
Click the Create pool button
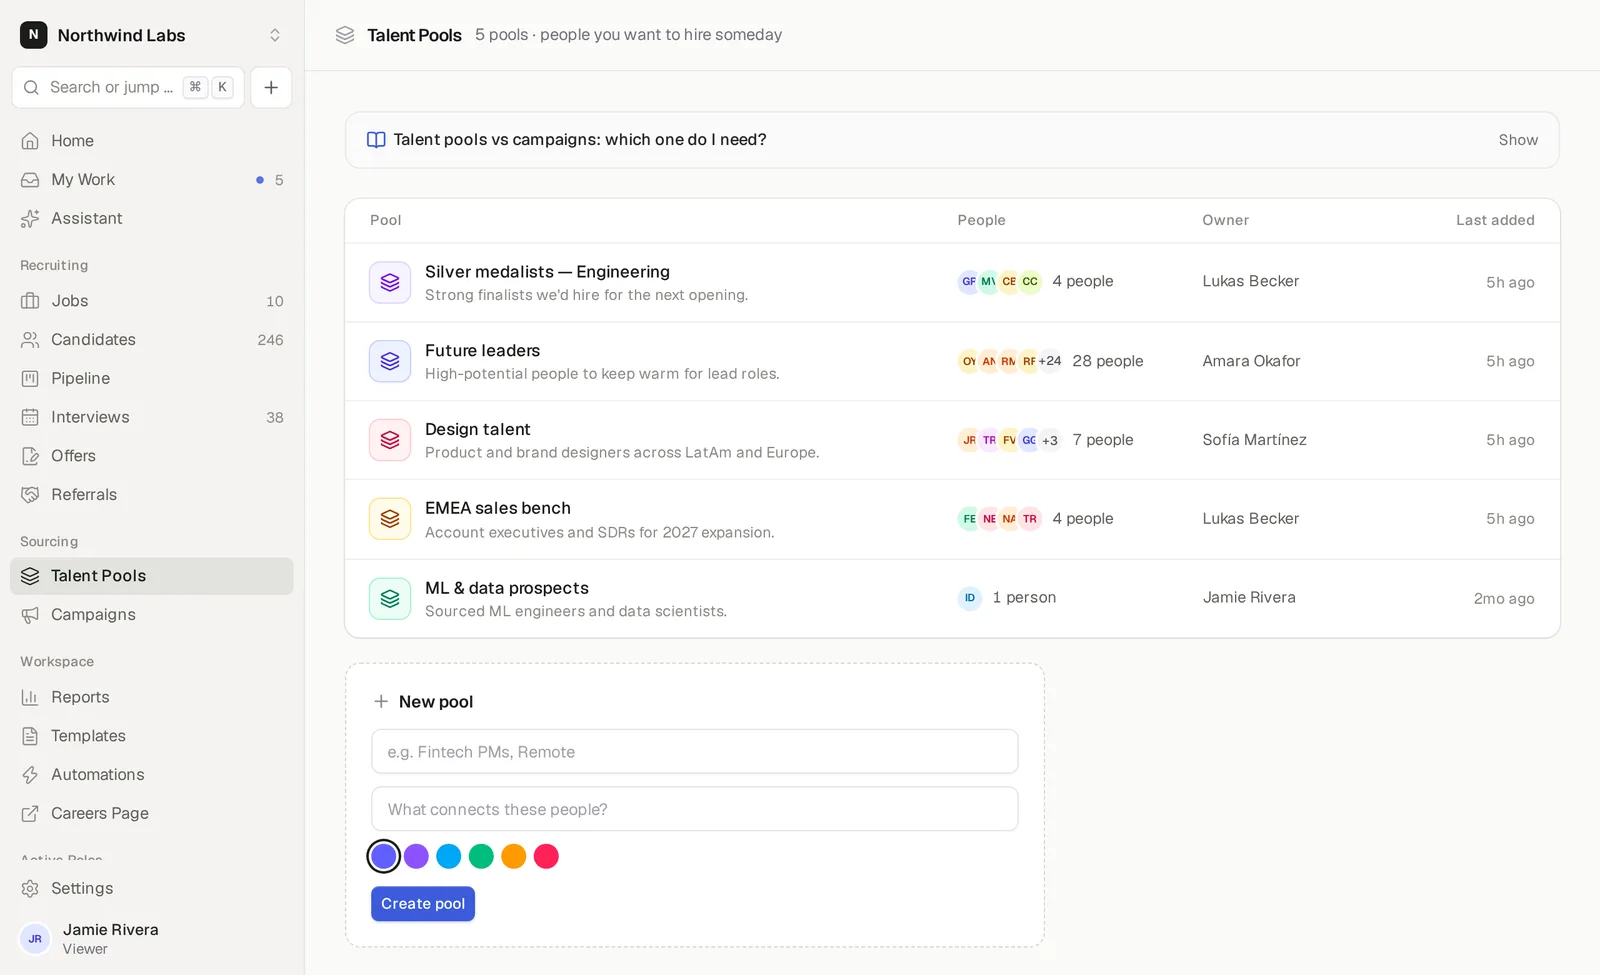pyautogui.click(x=423, y=904)
